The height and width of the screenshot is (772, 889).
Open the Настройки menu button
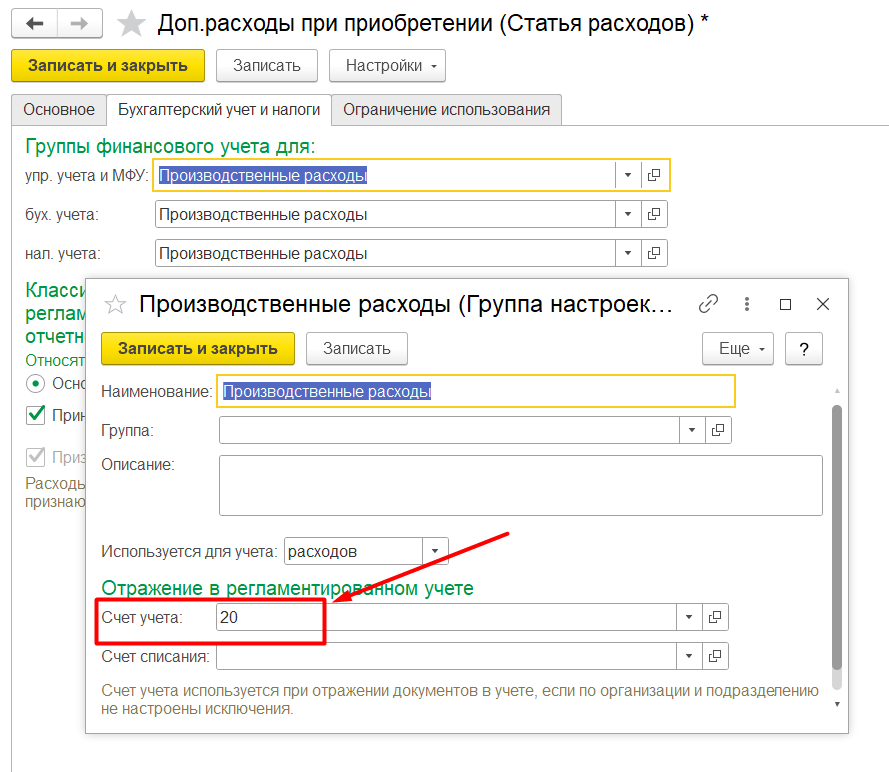[387, 66]
